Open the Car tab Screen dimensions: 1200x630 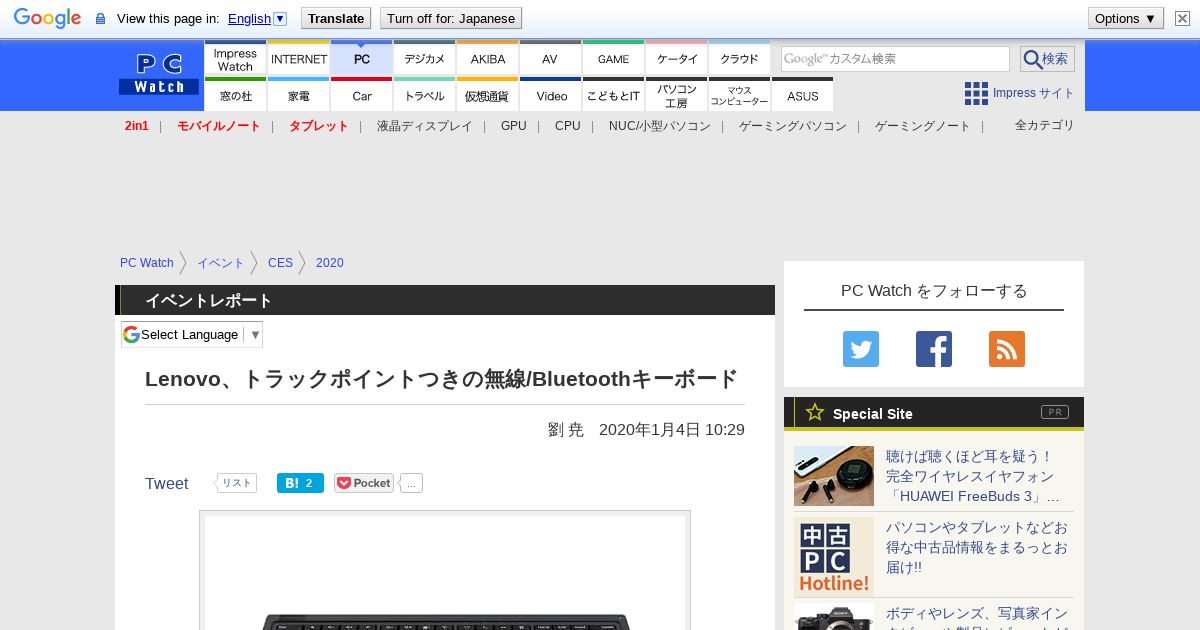[362, 95]
